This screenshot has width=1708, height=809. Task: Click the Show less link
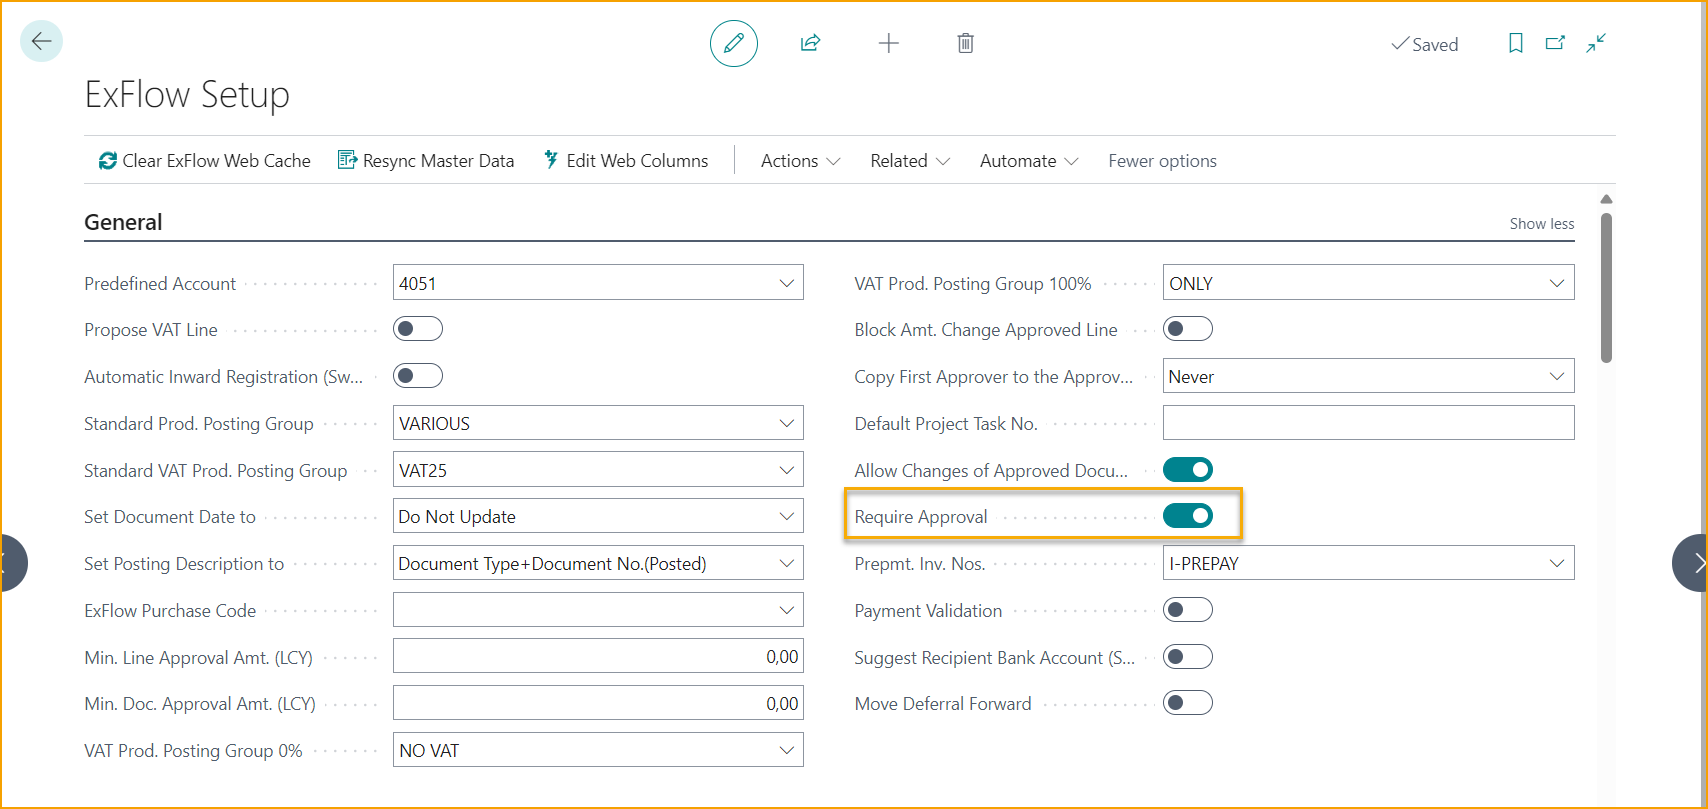1541,224
